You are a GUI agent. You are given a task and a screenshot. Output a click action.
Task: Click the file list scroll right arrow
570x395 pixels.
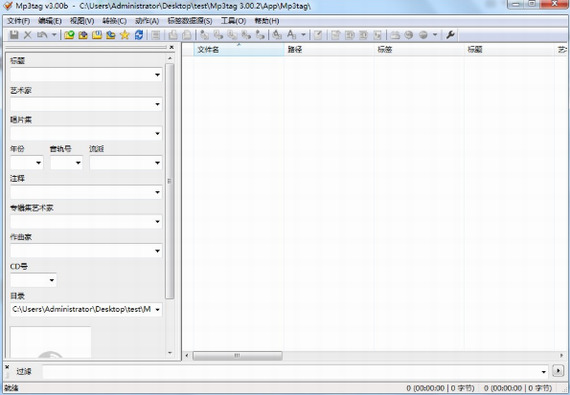[562, 355]
